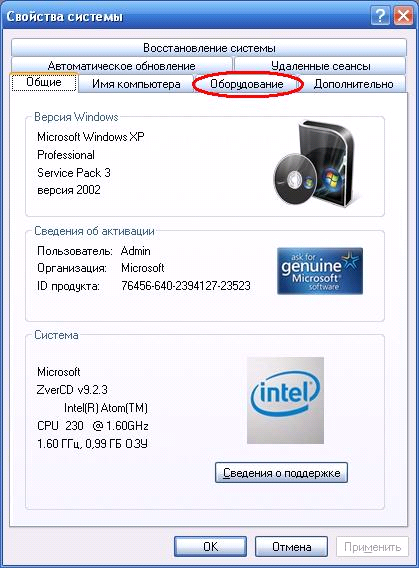Click the Intel logo image
This screenshot has width=420, height=568.
click(x=285, y=400)
